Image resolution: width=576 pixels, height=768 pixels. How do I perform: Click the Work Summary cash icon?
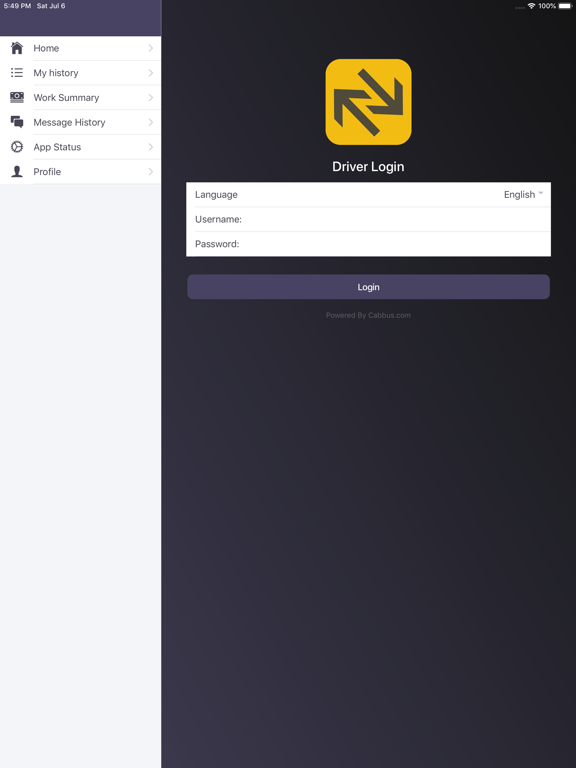[17, 97]
